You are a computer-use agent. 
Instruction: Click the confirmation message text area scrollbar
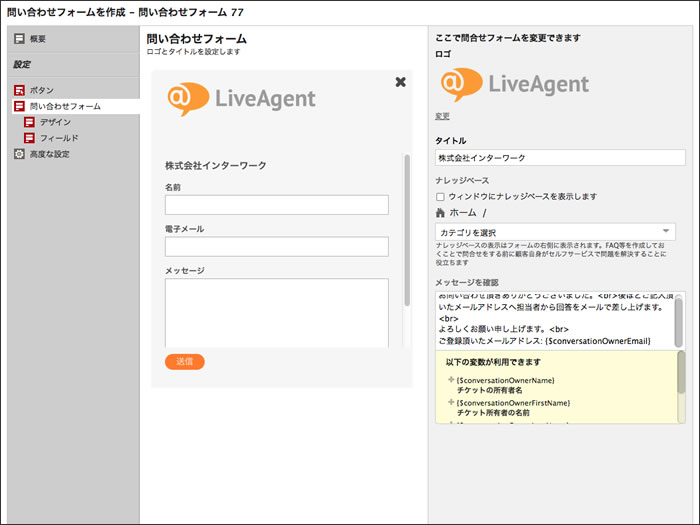pos(679,321)
